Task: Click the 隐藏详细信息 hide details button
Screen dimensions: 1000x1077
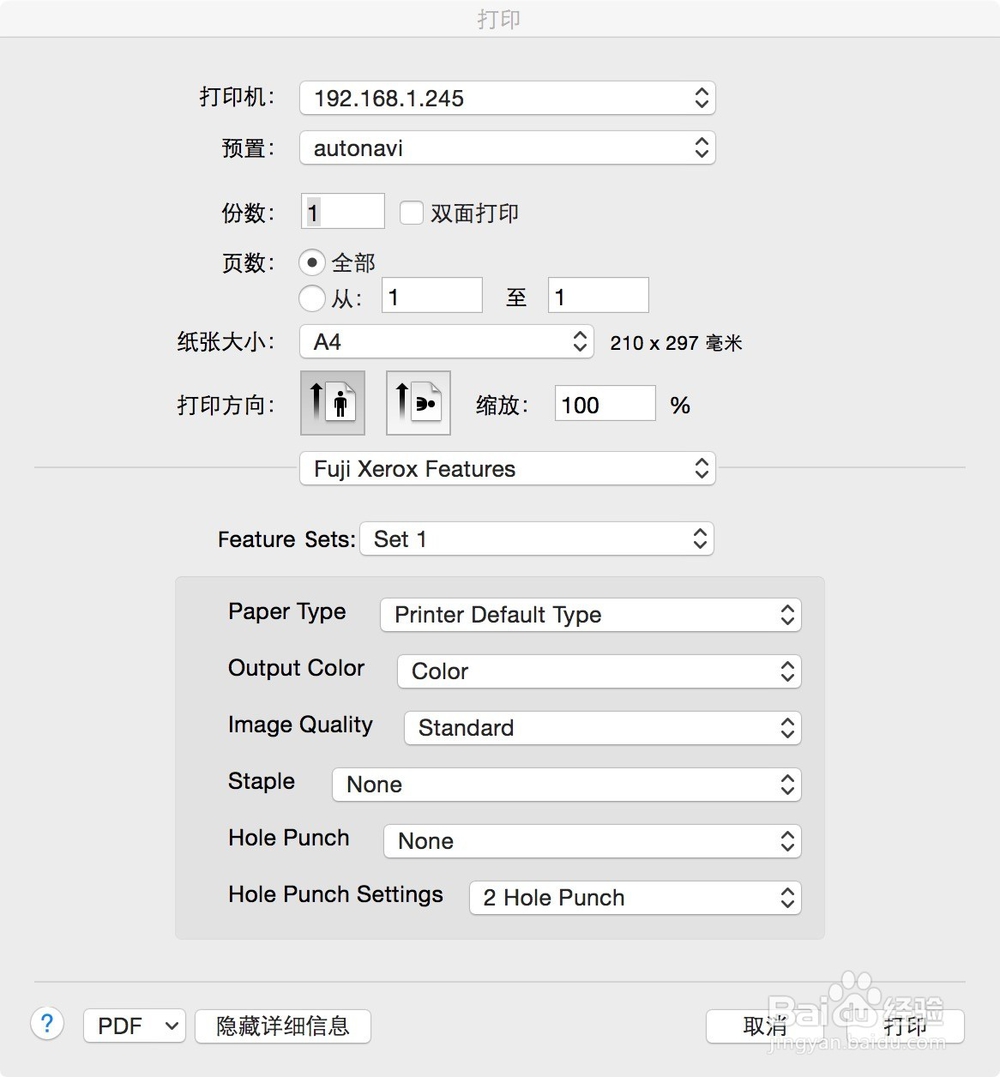Action: [283, 1026]
